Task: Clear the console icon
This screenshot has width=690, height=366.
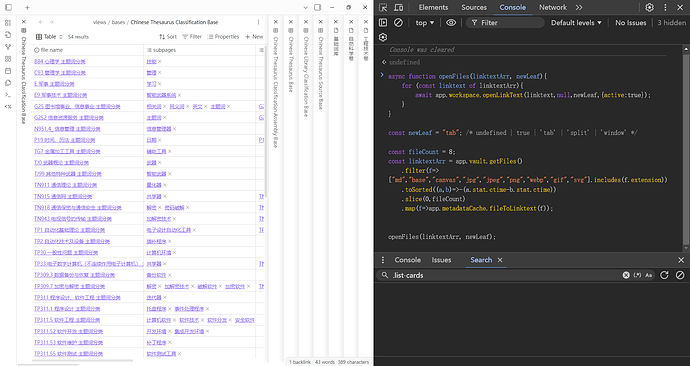Action: (x=398, y=22)
